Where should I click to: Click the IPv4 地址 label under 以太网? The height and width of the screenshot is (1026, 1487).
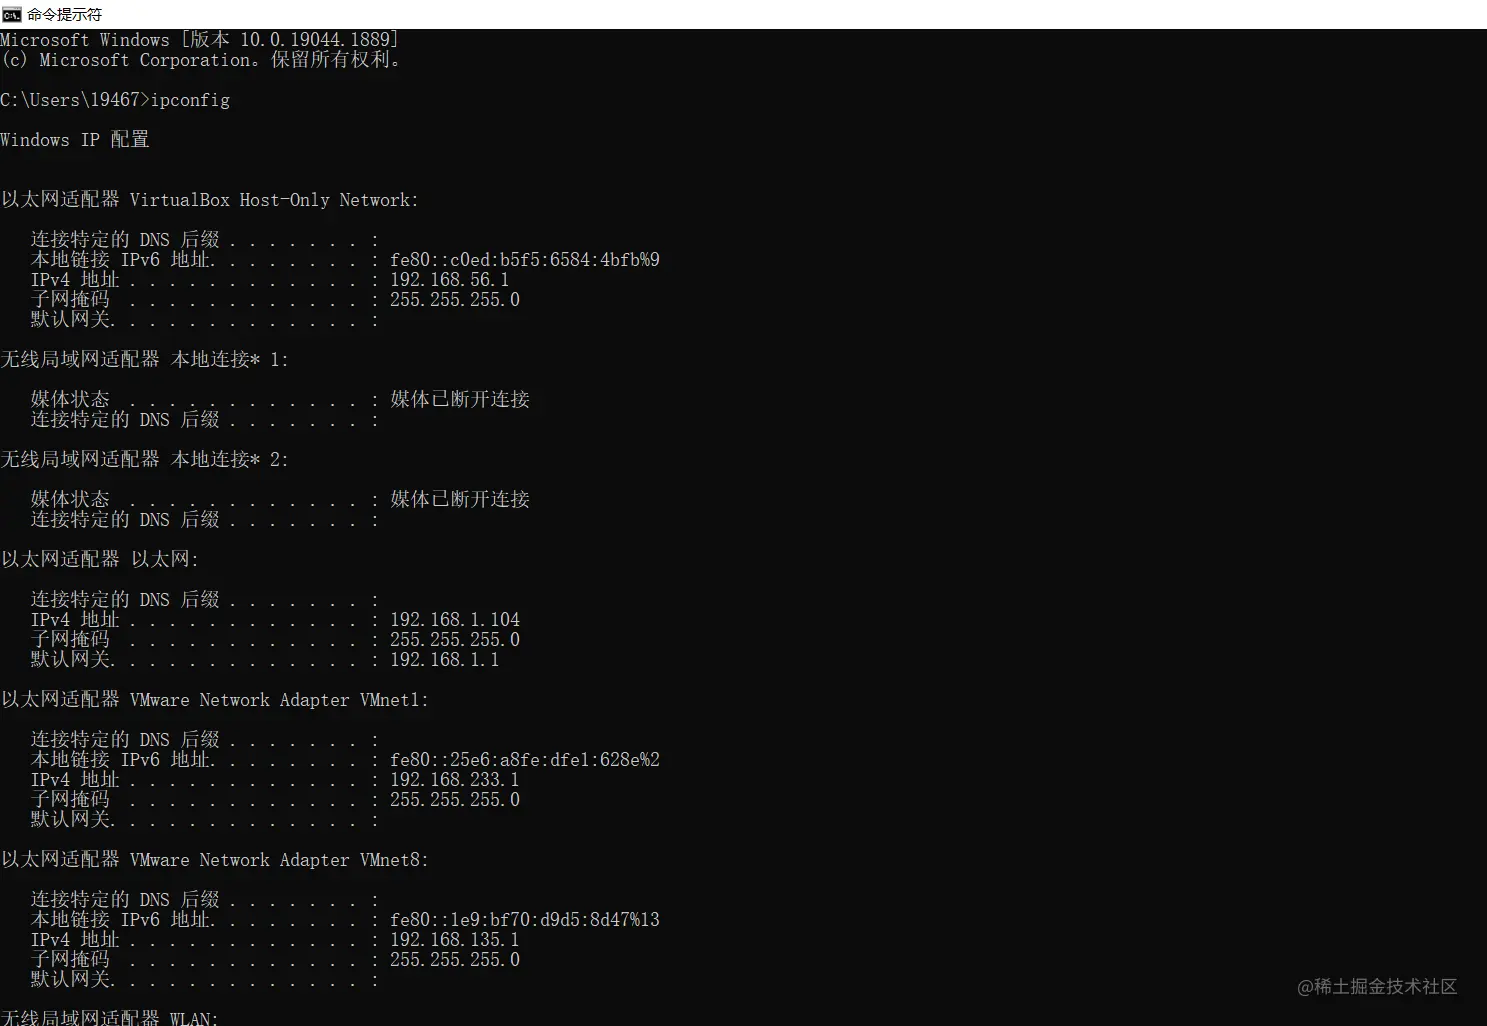pyautogui.click(x=75, y=620)
